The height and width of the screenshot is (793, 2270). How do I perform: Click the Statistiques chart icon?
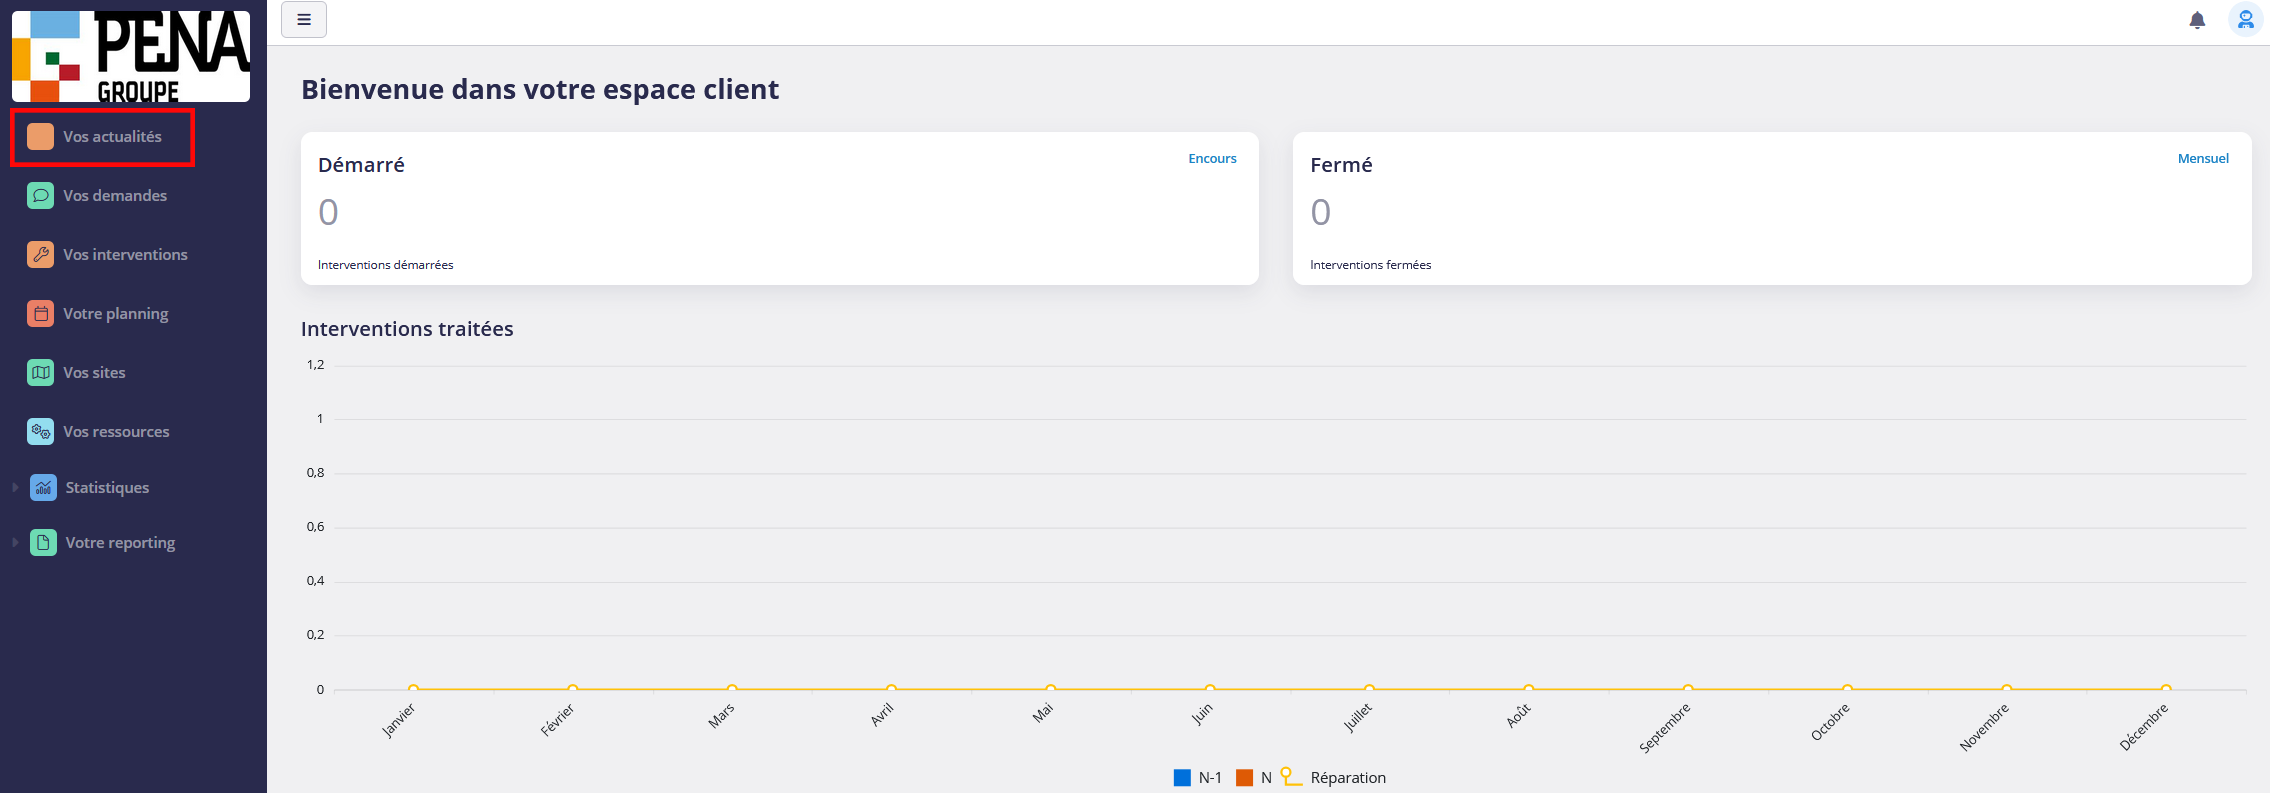43,487
